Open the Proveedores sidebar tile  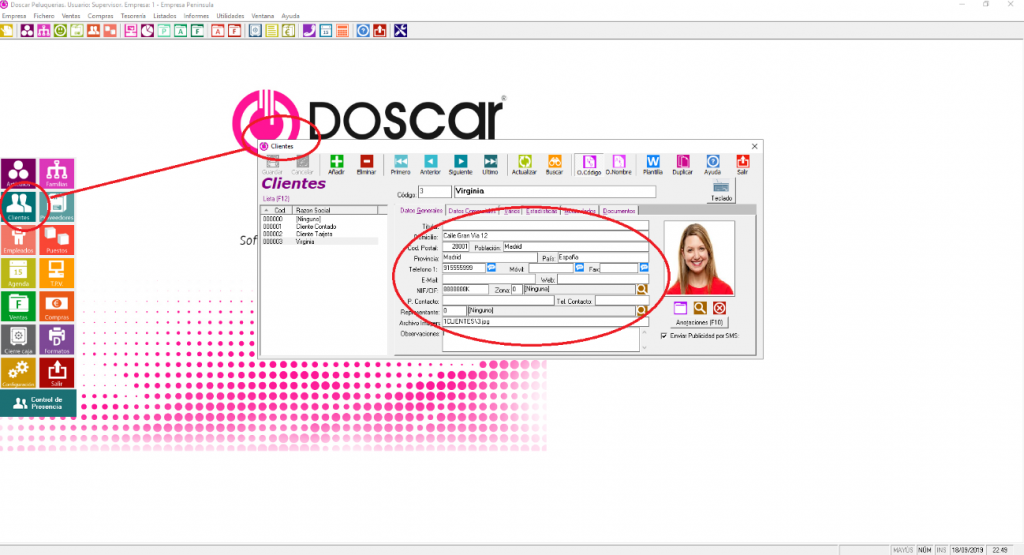(x=57, y=206)
